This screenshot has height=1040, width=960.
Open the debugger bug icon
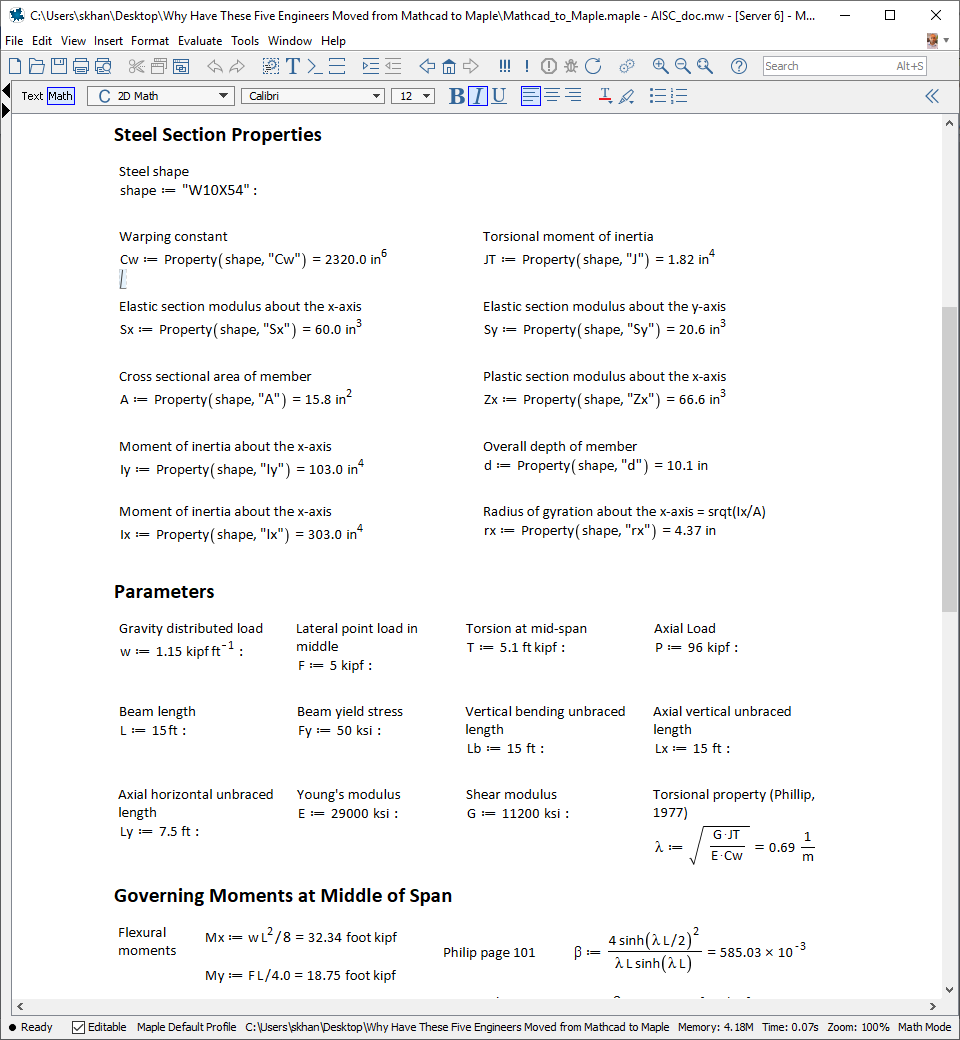tap(571, 66)
